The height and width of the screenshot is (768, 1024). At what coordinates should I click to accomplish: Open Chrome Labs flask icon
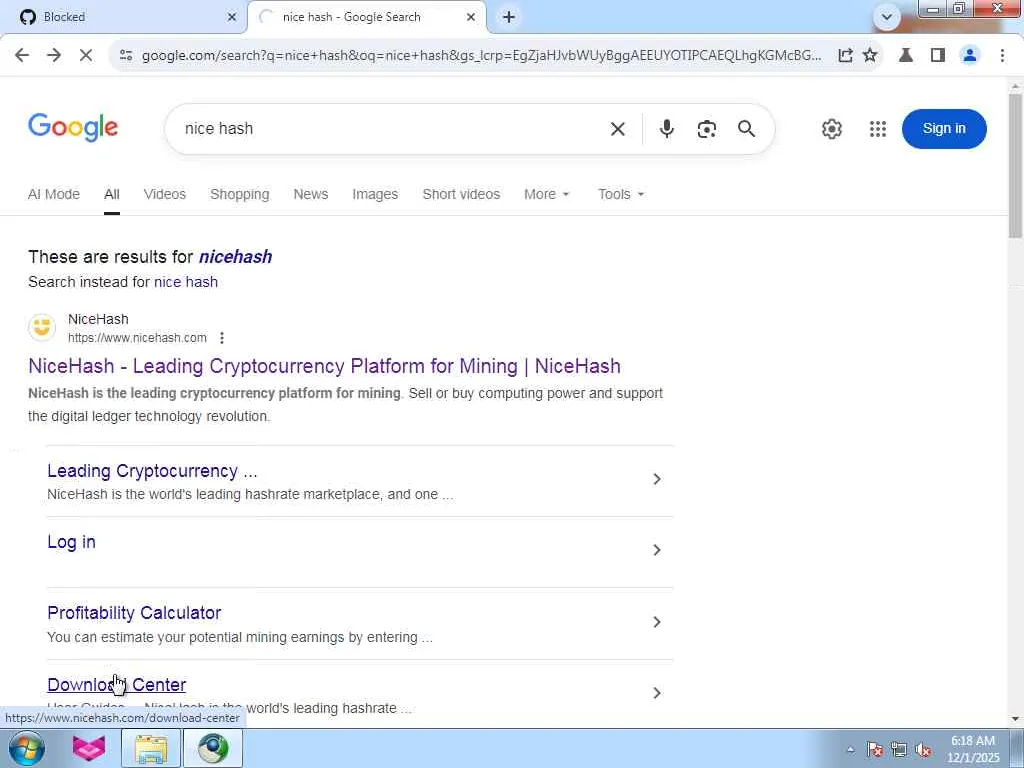(x=906, y=56)
